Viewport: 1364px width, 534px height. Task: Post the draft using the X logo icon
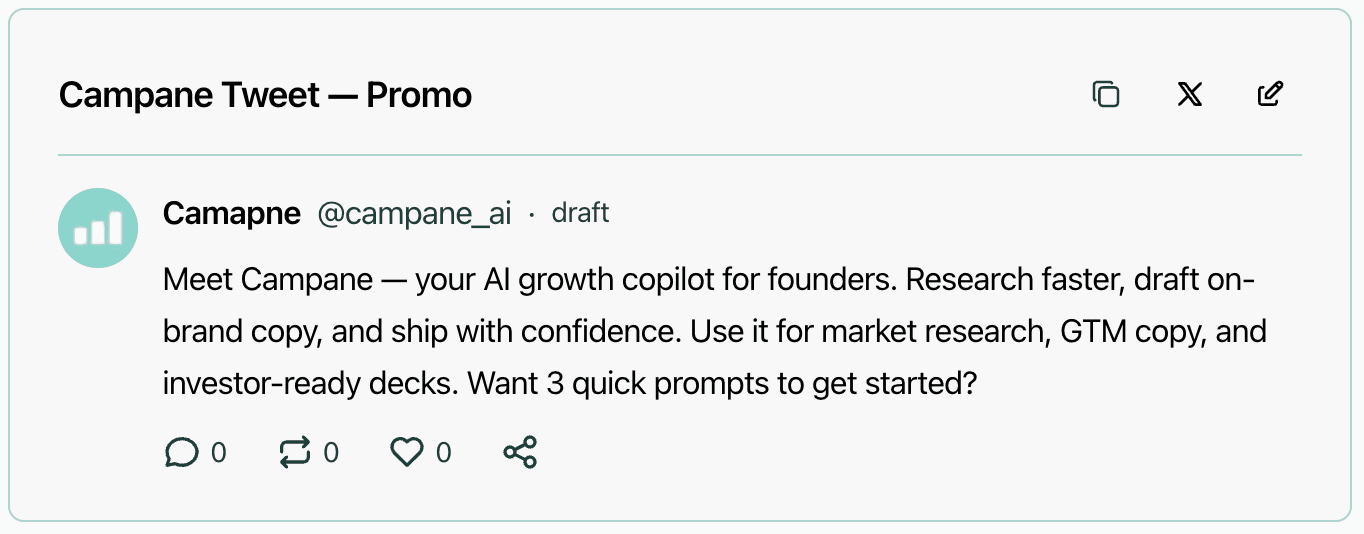[1189, 95]
